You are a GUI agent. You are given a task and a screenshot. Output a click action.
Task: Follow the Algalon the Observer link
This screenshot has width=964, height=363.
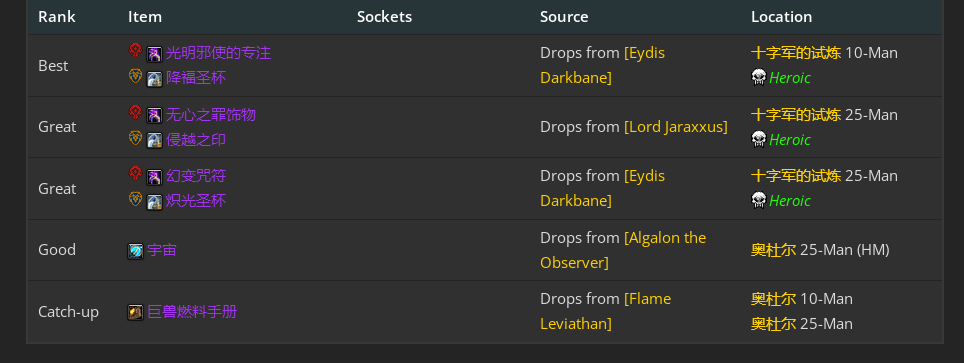[623, 250]
